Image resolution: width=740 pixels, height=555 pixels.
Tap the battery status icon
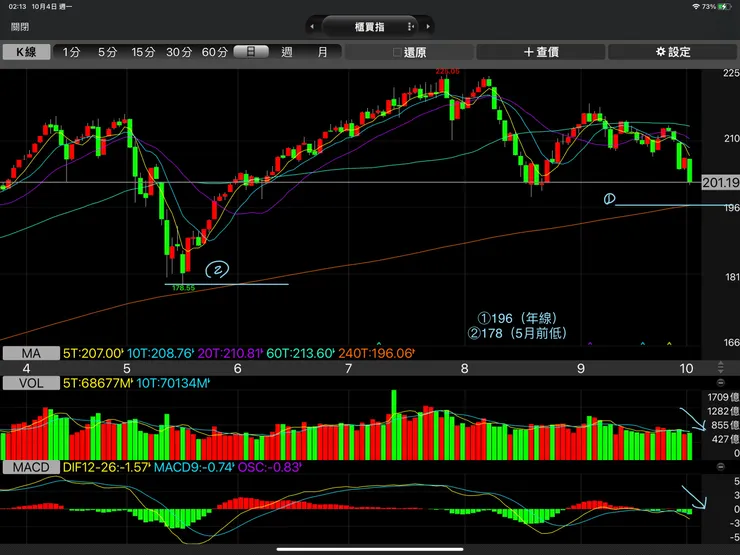coord(724,7)
